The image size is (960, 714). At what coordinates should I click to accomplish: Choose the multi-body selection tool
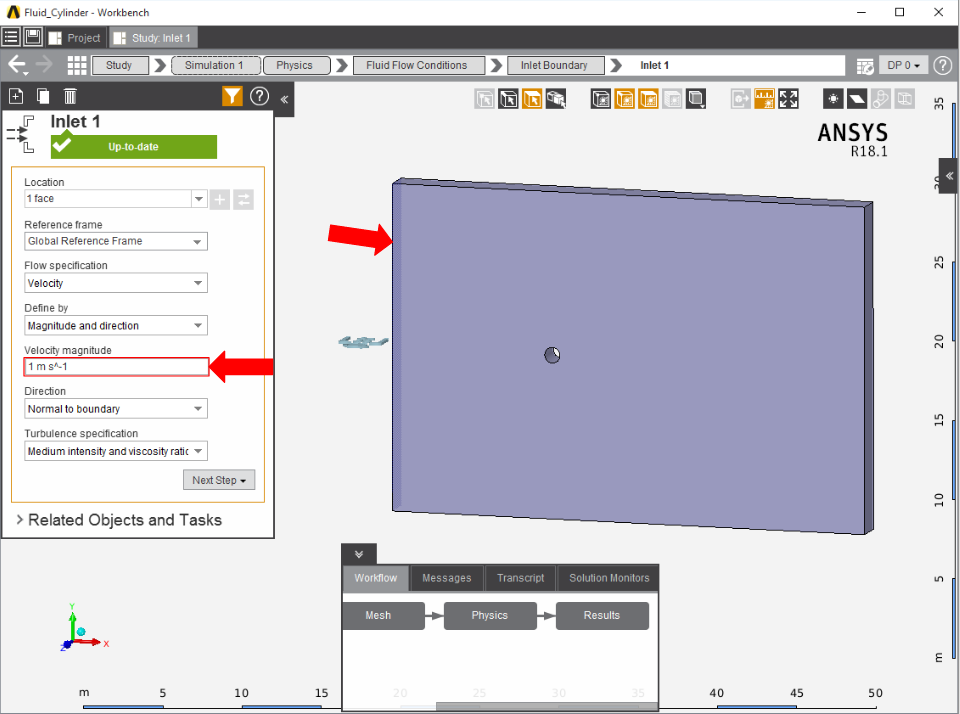click(x=556, y=99)
